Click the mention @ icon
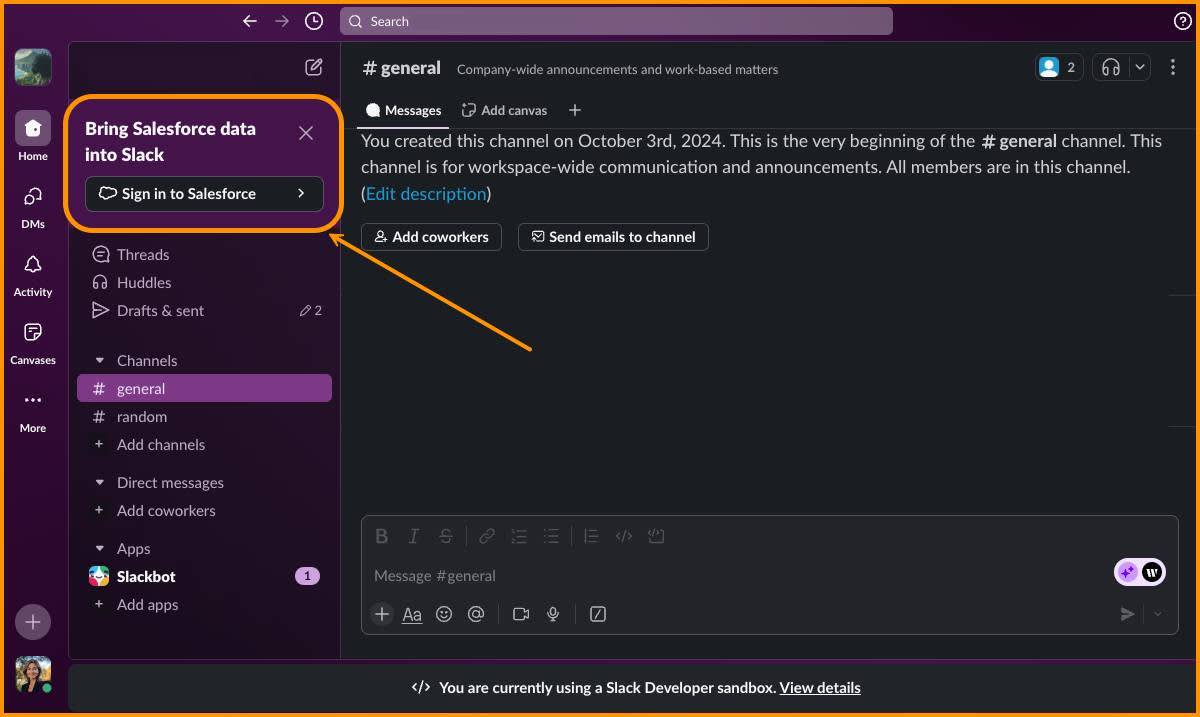The height and width of the screenshot is (717, 1200). [x=476, y=614]
